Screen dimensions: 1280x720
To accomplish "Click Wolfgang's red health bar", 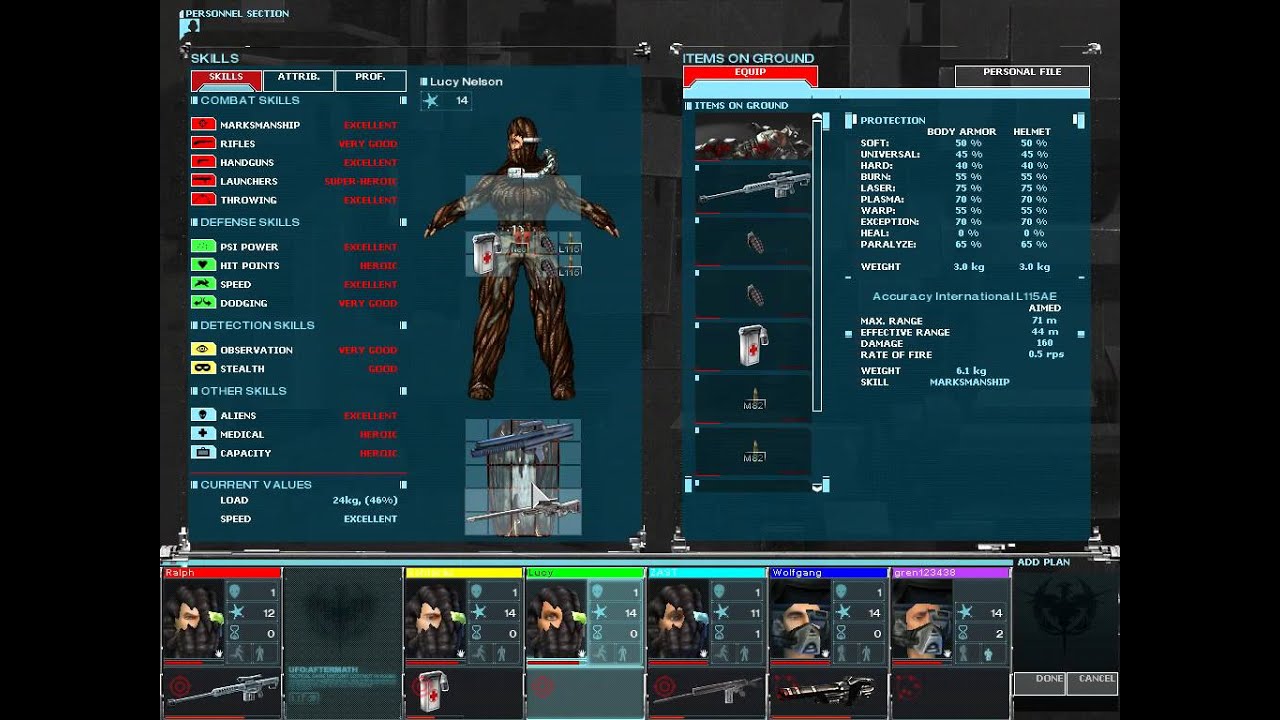I will point(799,663).
